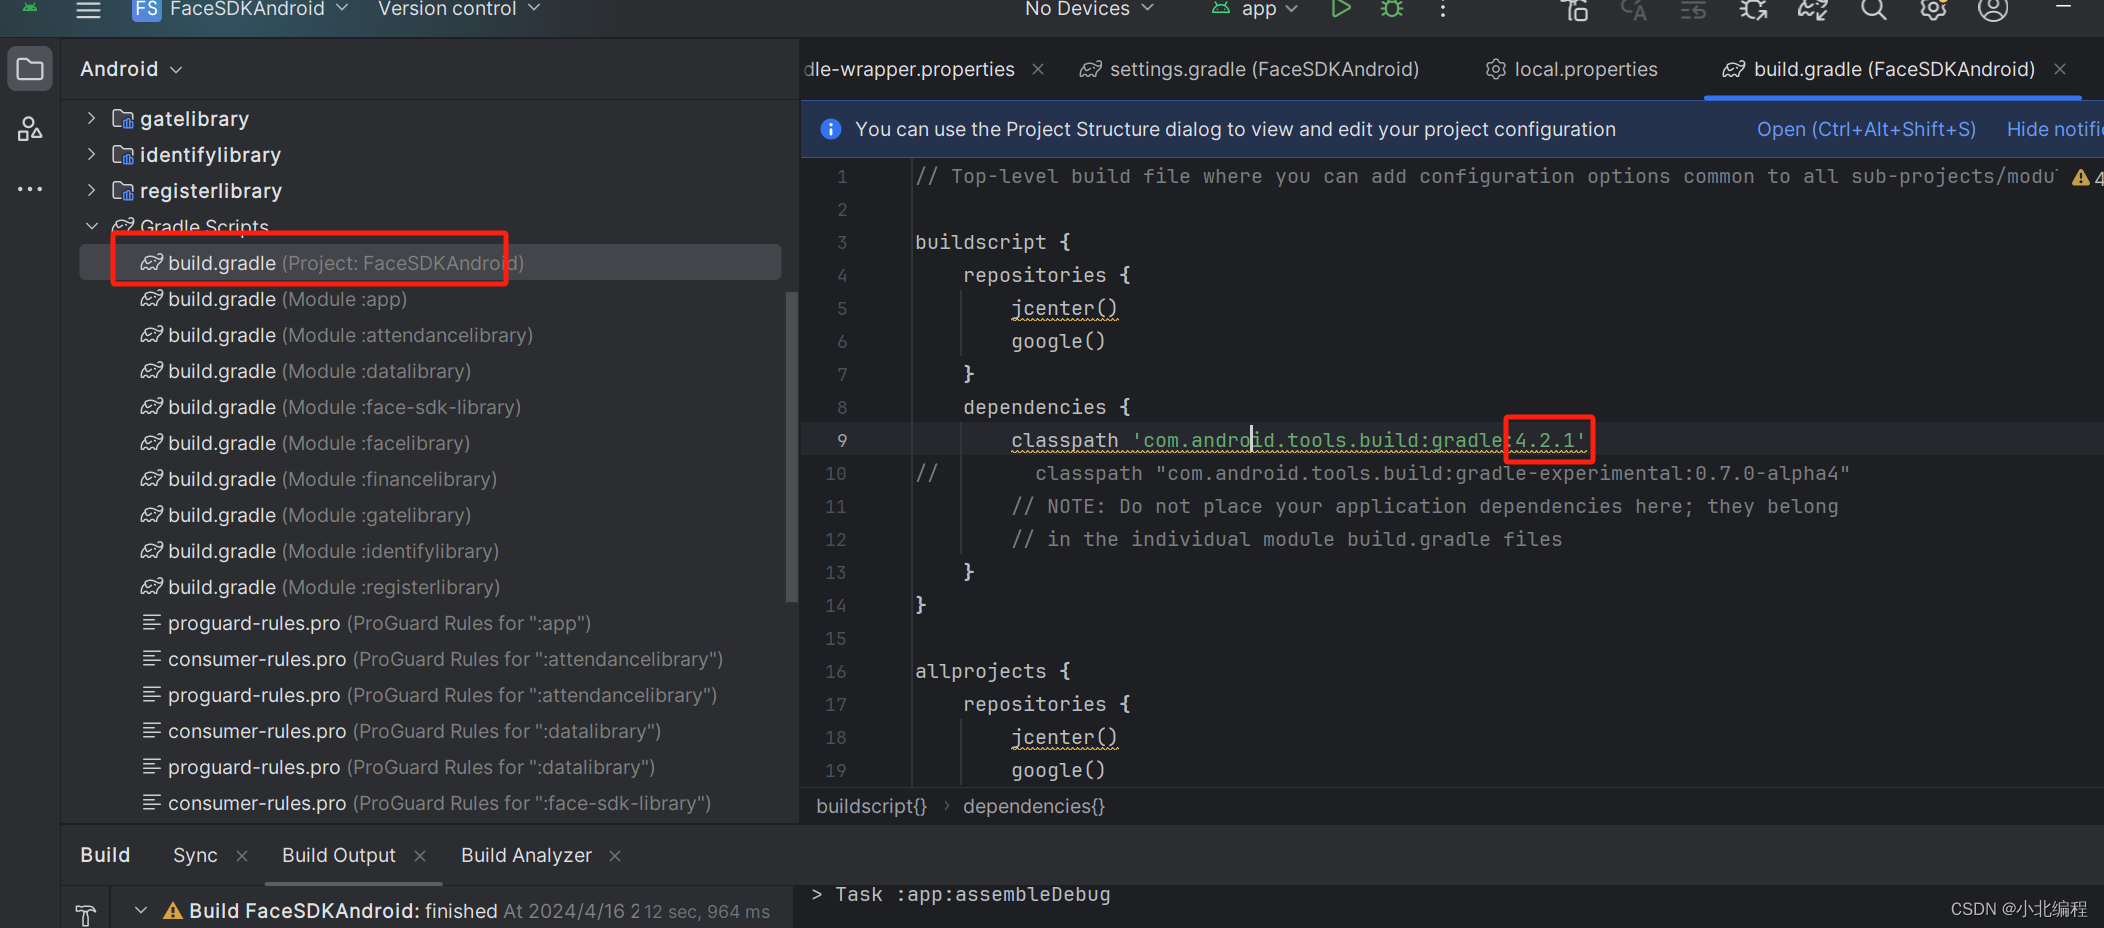Click line number 9 in gutter
The height and width of the screenshot is (928, 2104).
[x=841, y=440]
